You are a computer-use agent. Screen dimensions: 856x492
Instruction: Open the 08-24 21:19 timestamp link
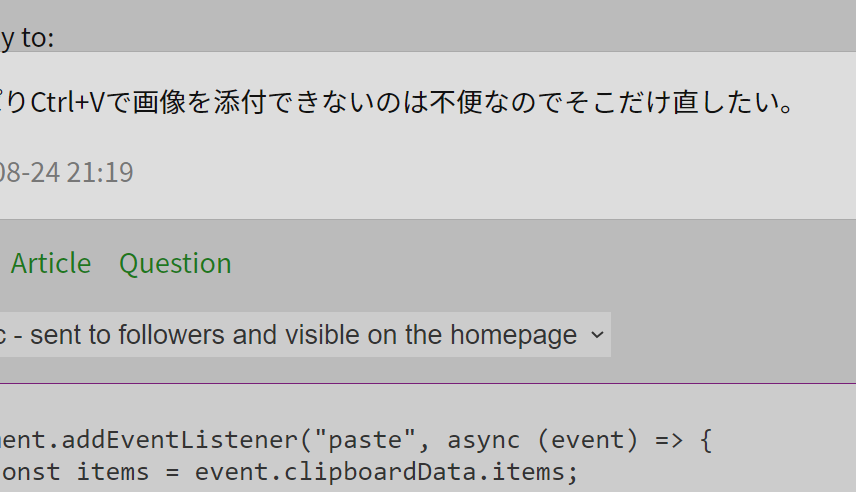(x=66, y=173)
